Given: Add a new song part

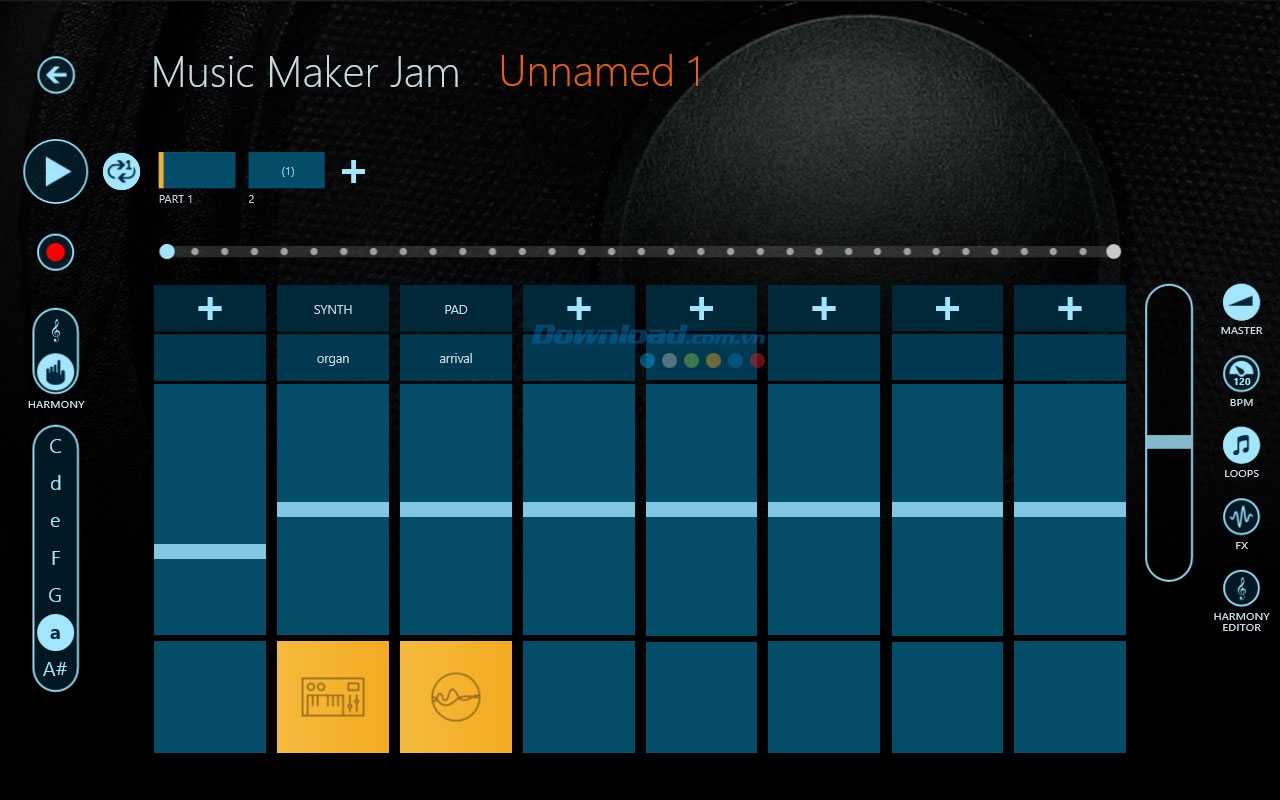Looking at the screenshot, I should (x=353, y=171).
